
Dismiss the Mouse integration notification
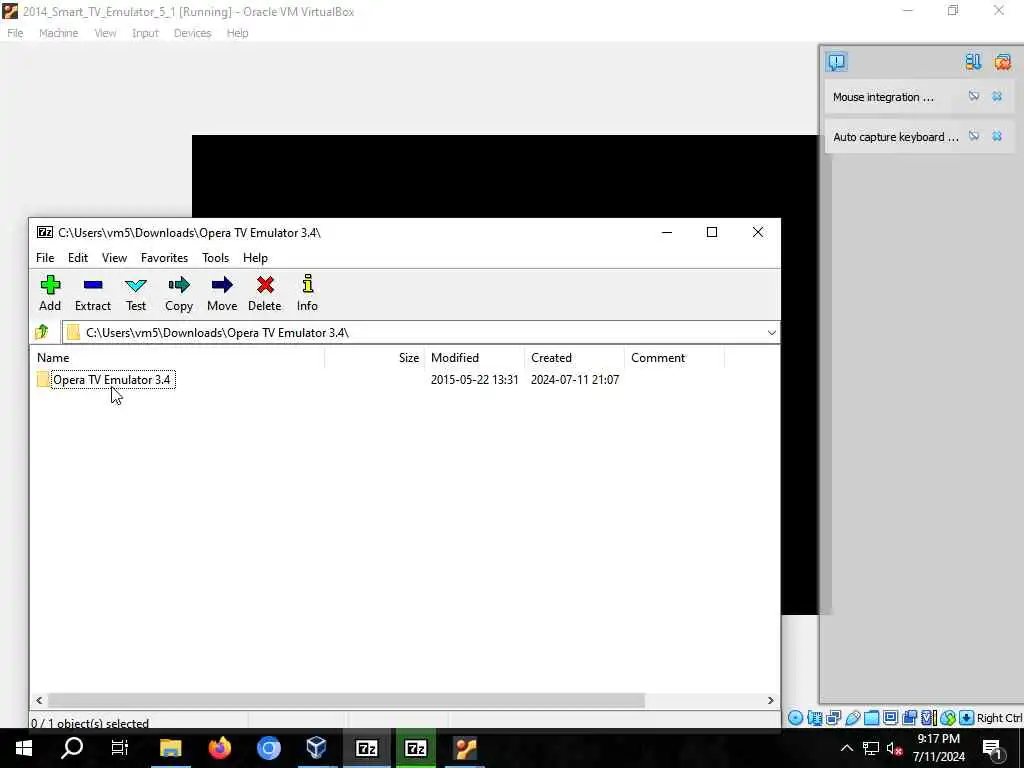point(997,96)
